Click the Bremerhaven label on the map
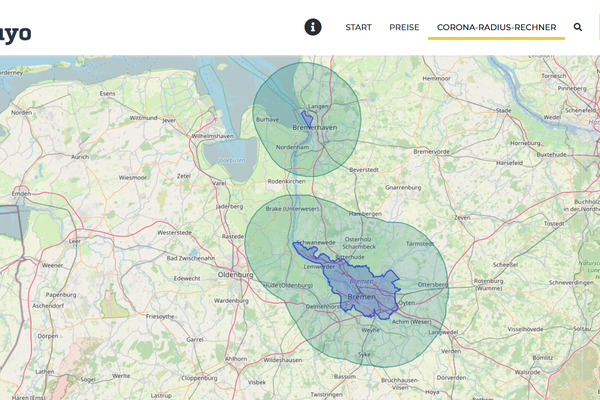The image size is (600, 400). tap(315, 127)
